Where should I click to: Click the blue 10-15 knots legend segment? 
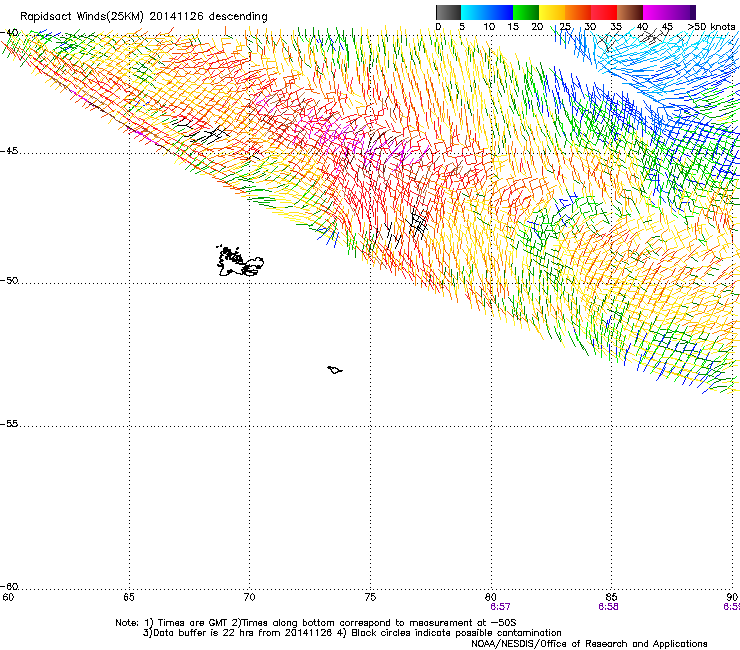(x=500, y=12)
